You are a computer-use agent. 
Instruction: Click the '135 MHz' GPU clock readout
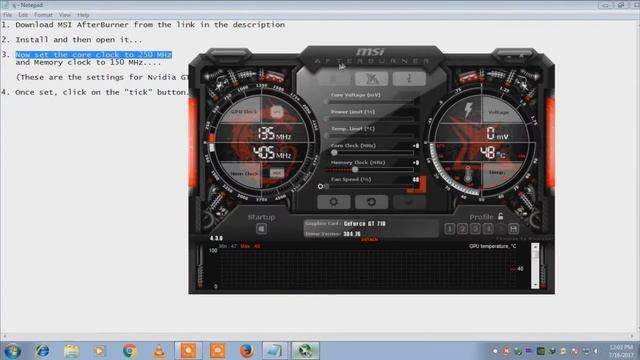pos(274,133)
